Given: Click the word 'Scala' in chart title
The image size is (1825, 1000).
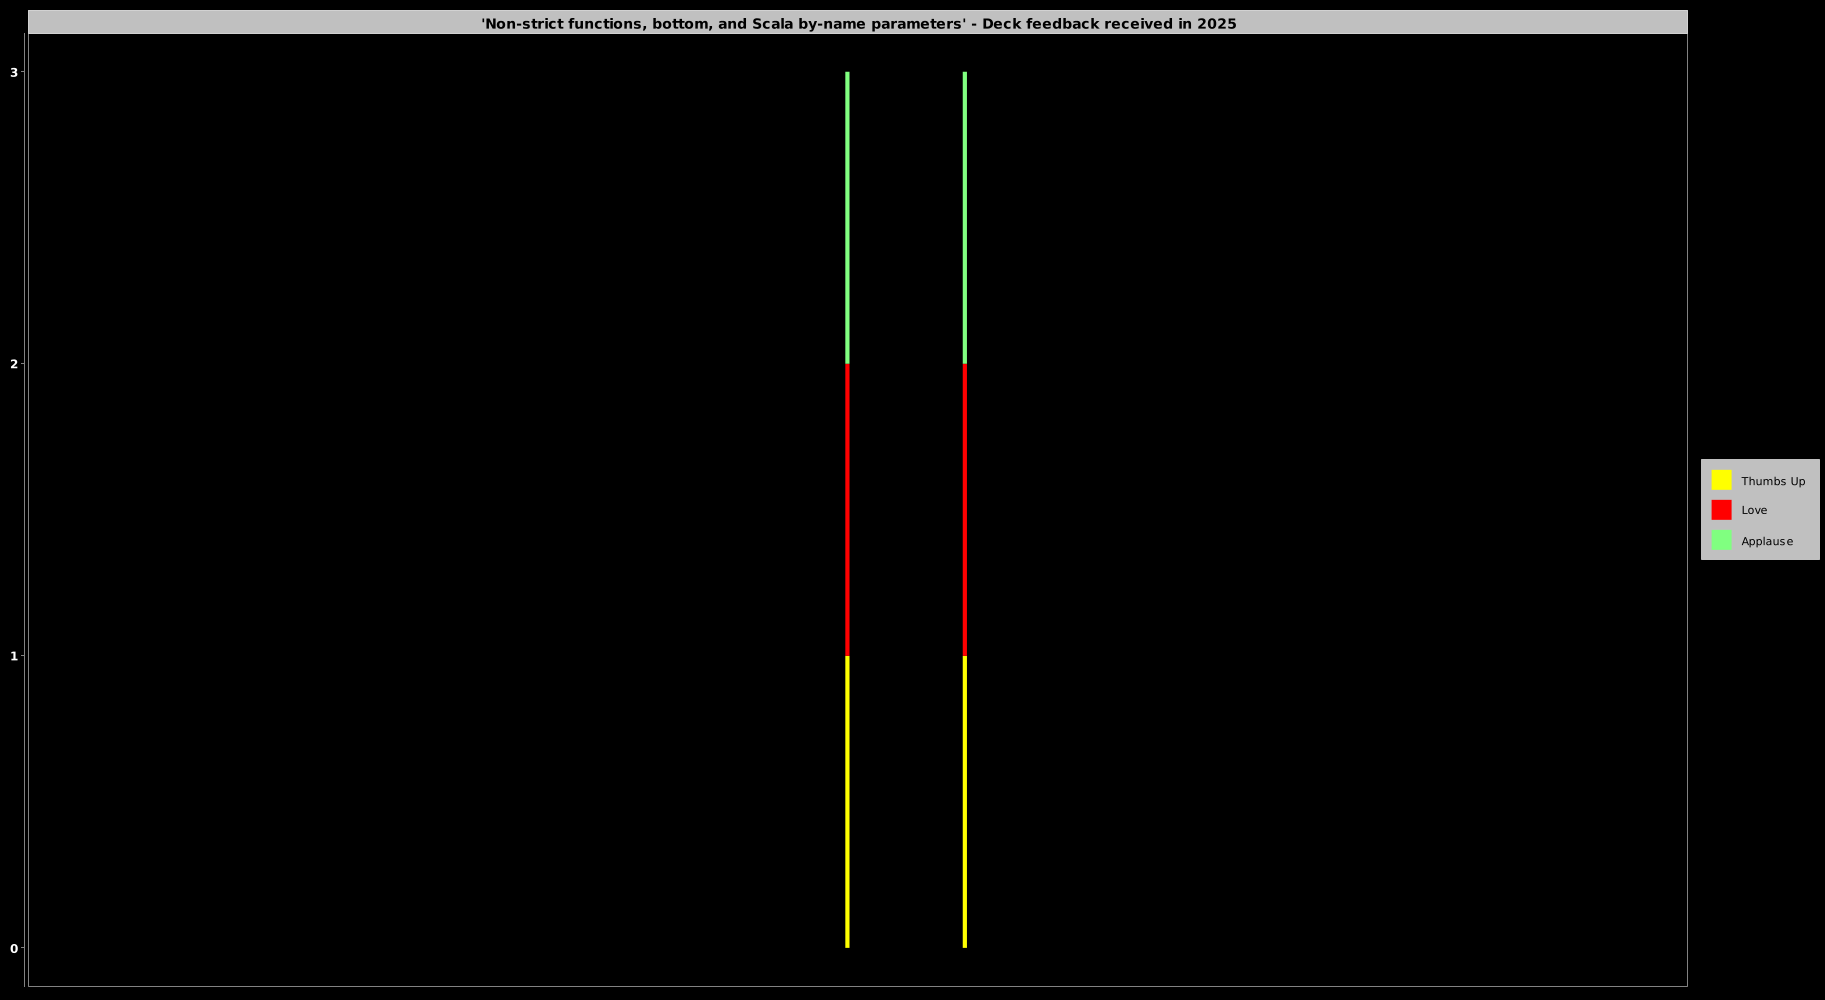Looking at the screenshot, I should pyautogui.click(x=772, y=24).
